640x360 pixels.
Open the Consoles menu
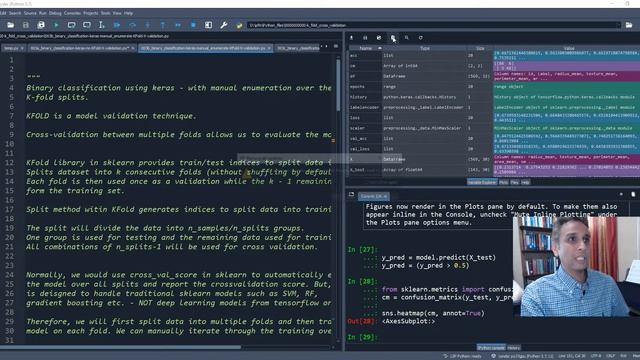72,13
